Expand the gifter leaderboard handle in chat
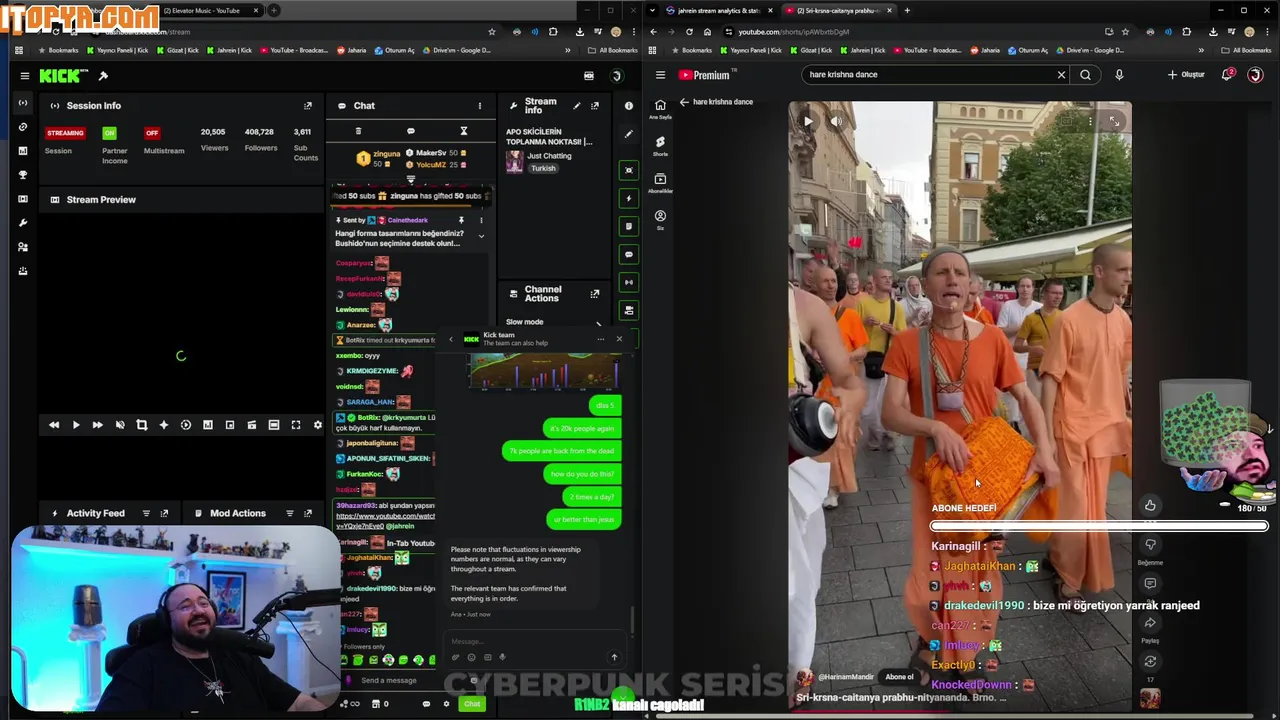 [x=410, y=179]
